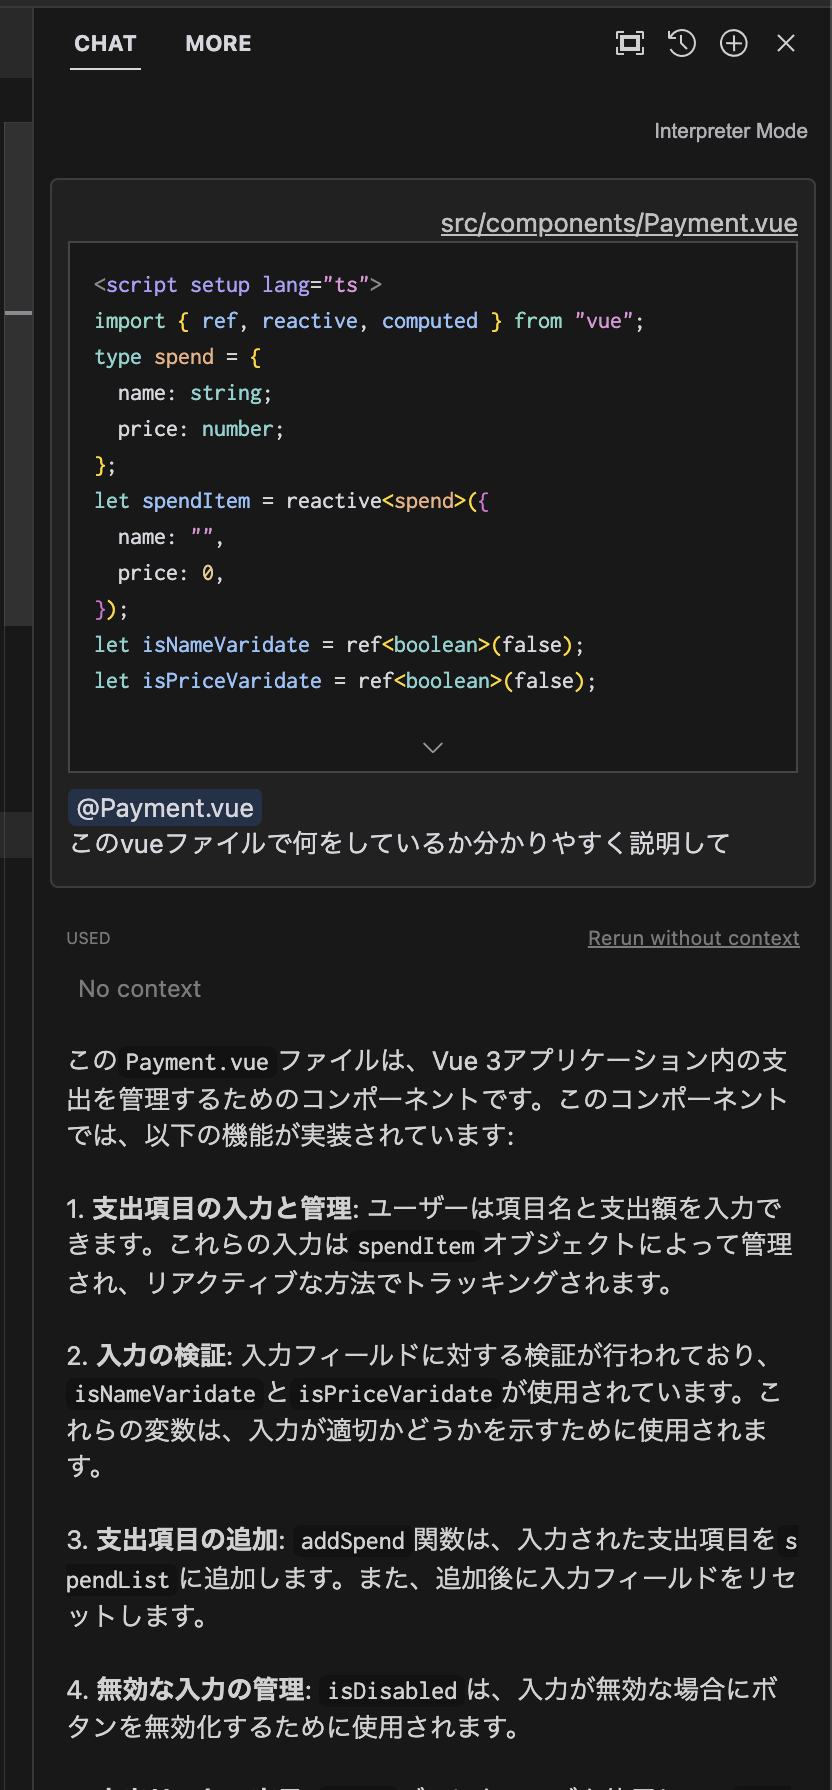Click the 'let spendItem = reactive' line
This screenshot has width=832, height=1790.
click(x=291, y=501)
